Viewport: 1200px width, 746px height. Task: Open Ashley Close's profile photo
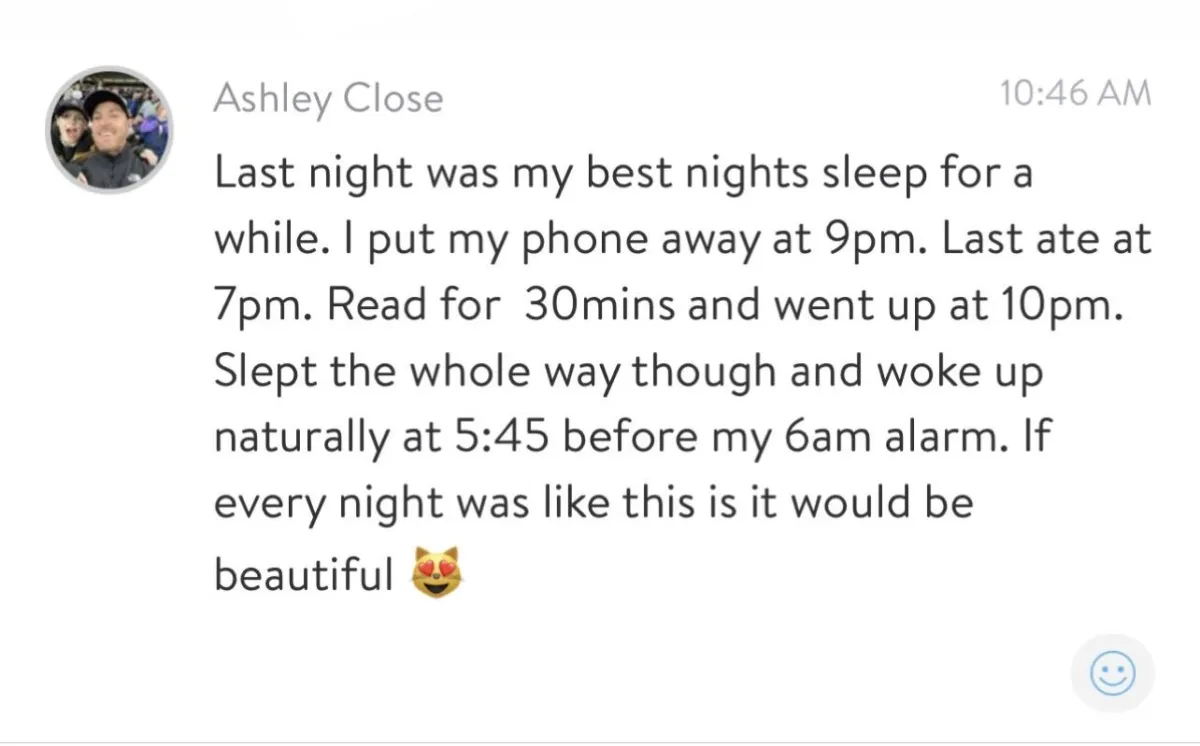pyautogui.click(x=109, y=129)
